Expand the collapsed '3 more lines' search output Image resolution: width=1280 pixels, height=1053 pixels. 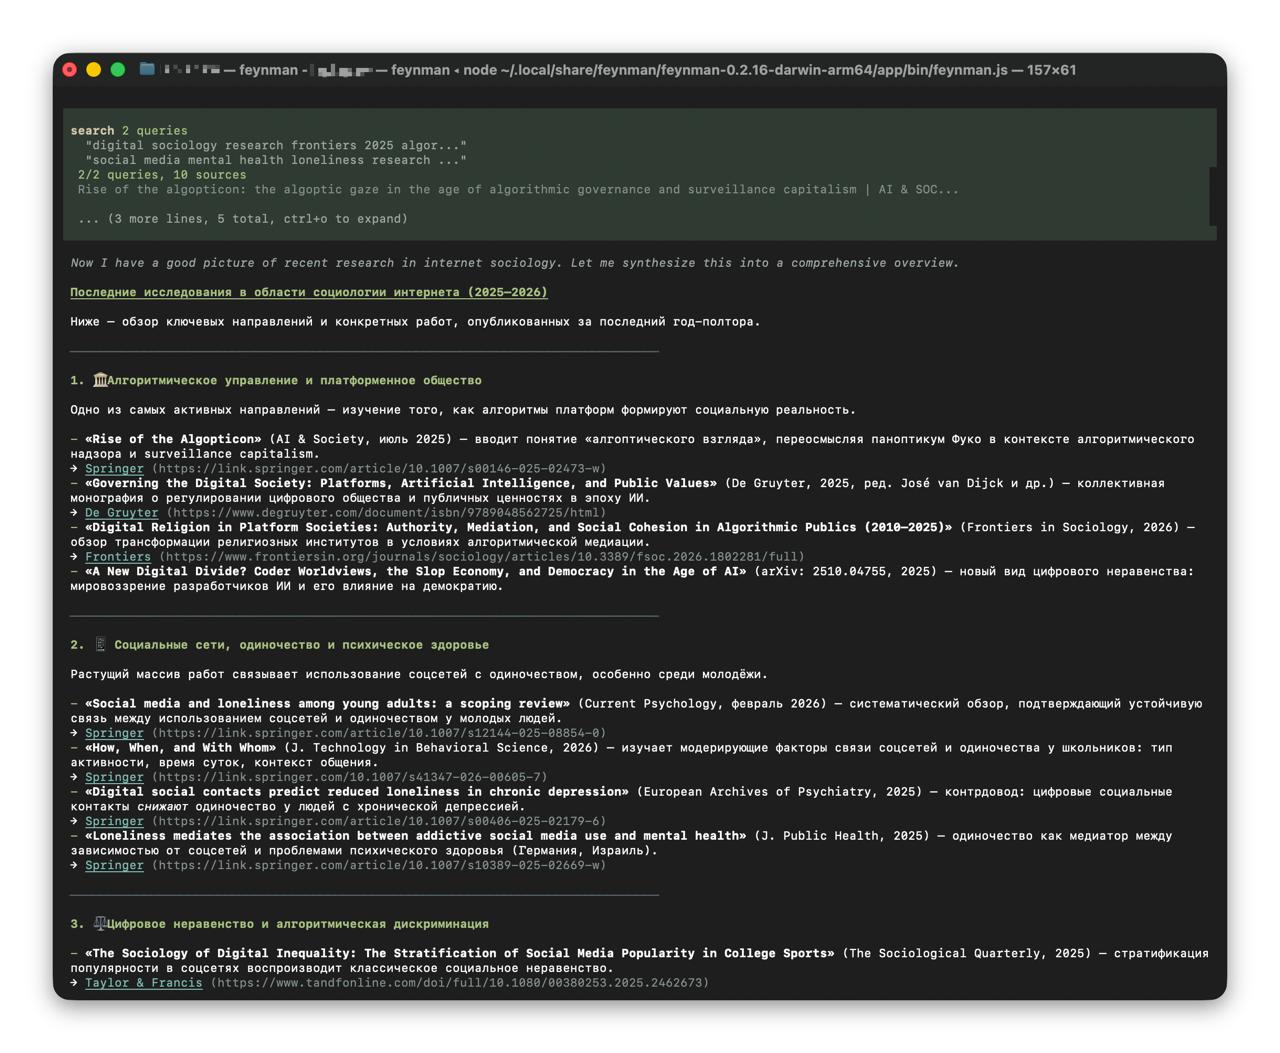point(243,219)
